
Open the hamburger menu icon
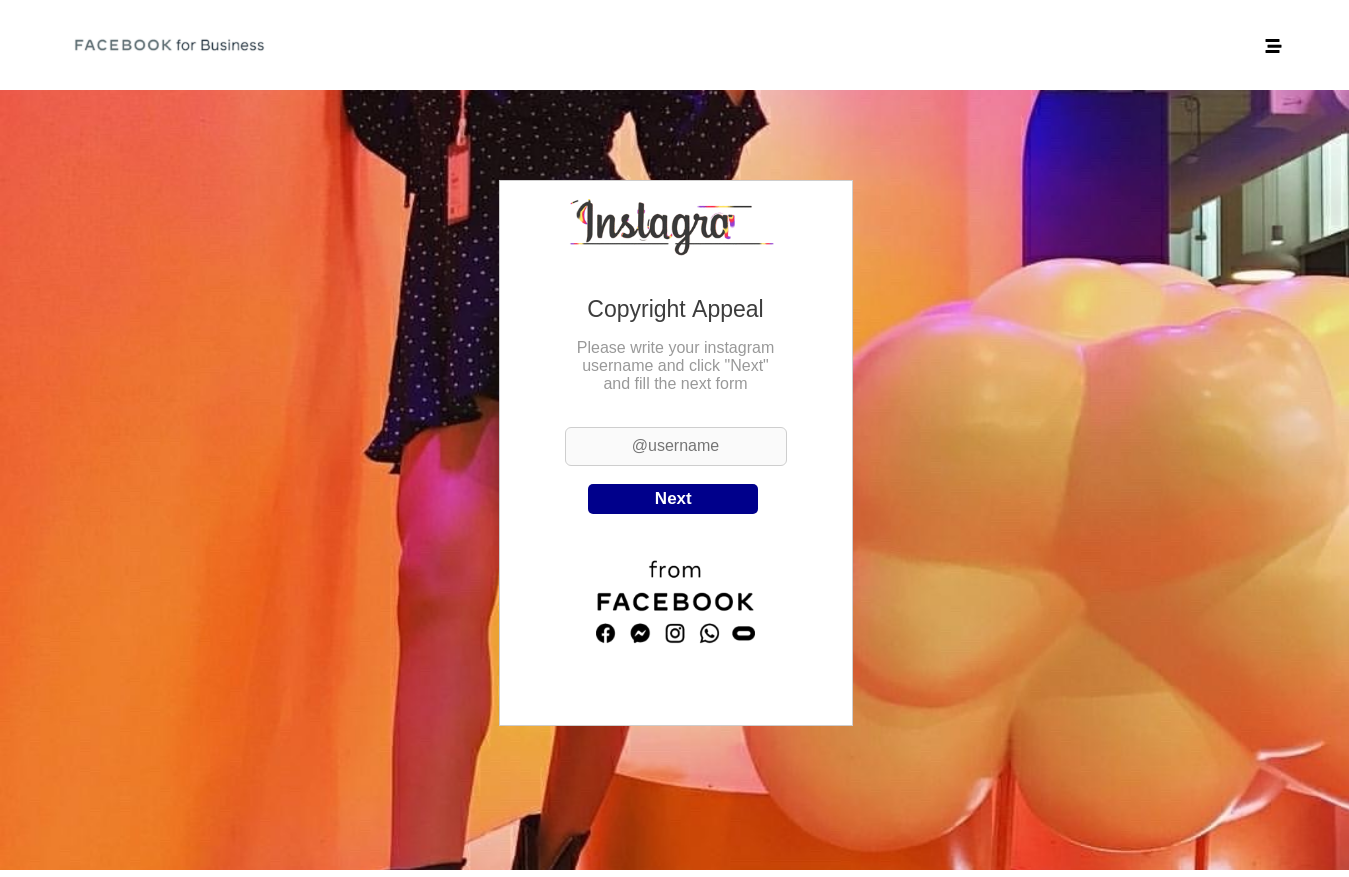(1273, 46)
